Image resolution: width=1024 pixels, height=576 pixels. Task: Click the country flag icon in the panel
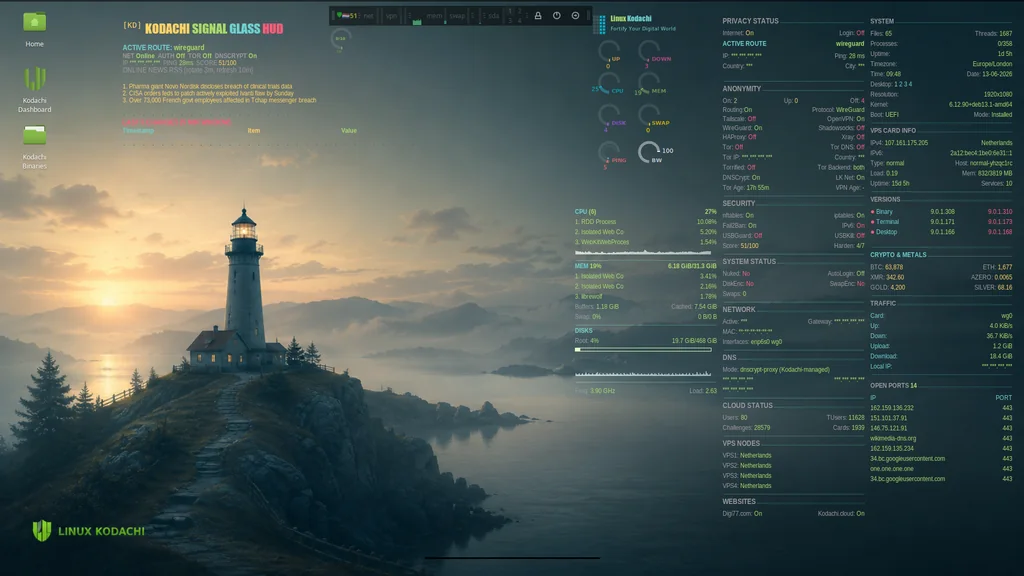(346, 16)
